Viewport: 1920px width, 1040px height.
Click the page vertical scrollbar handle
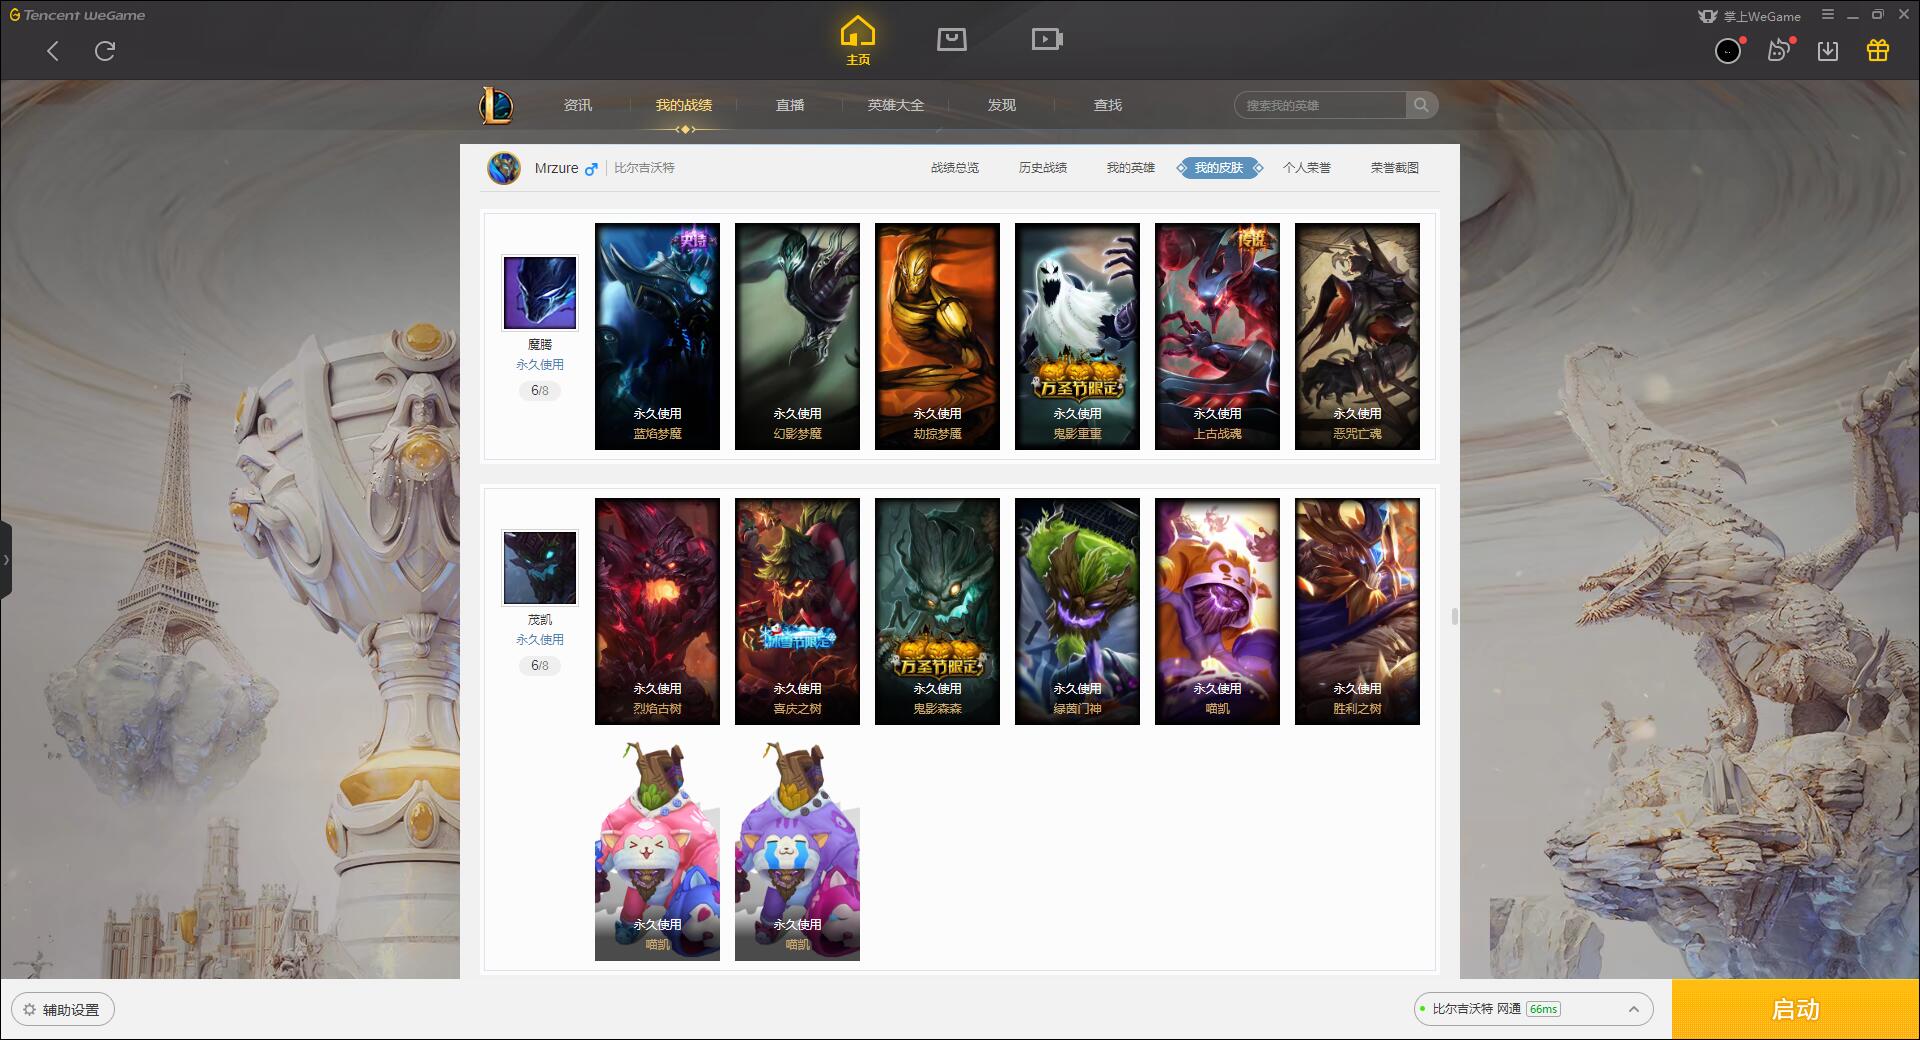pos(1454,616)
